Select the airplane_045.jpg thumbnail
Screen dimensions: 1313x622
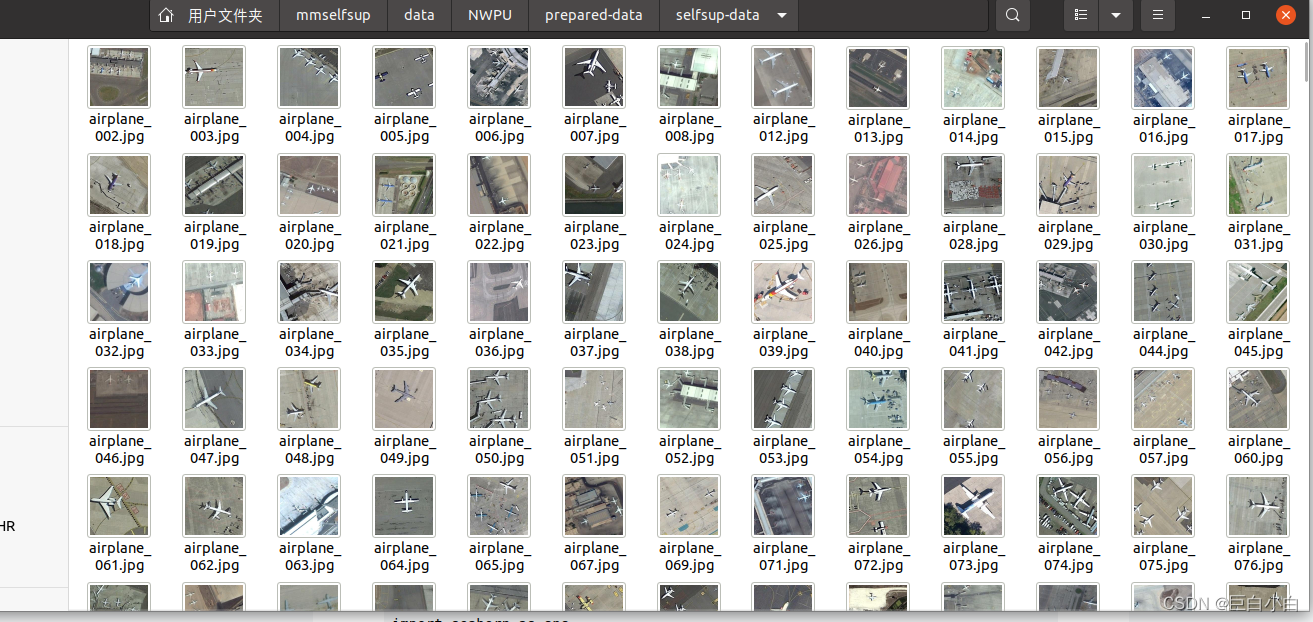click(x=1258, y=291)
